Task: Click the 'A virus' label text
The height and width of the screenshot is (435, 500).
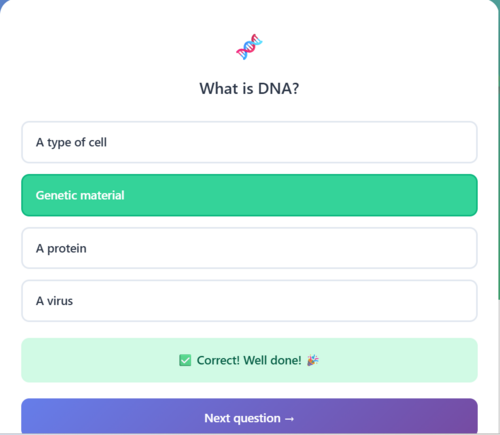Action: click(x=54, y=301)
